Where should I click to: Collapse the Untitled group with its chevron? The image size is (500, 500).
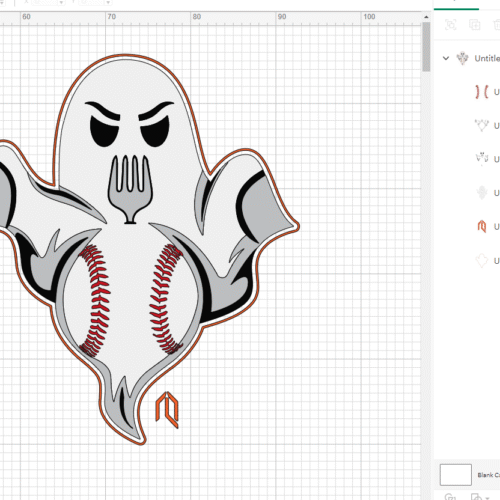click(446, 58)
